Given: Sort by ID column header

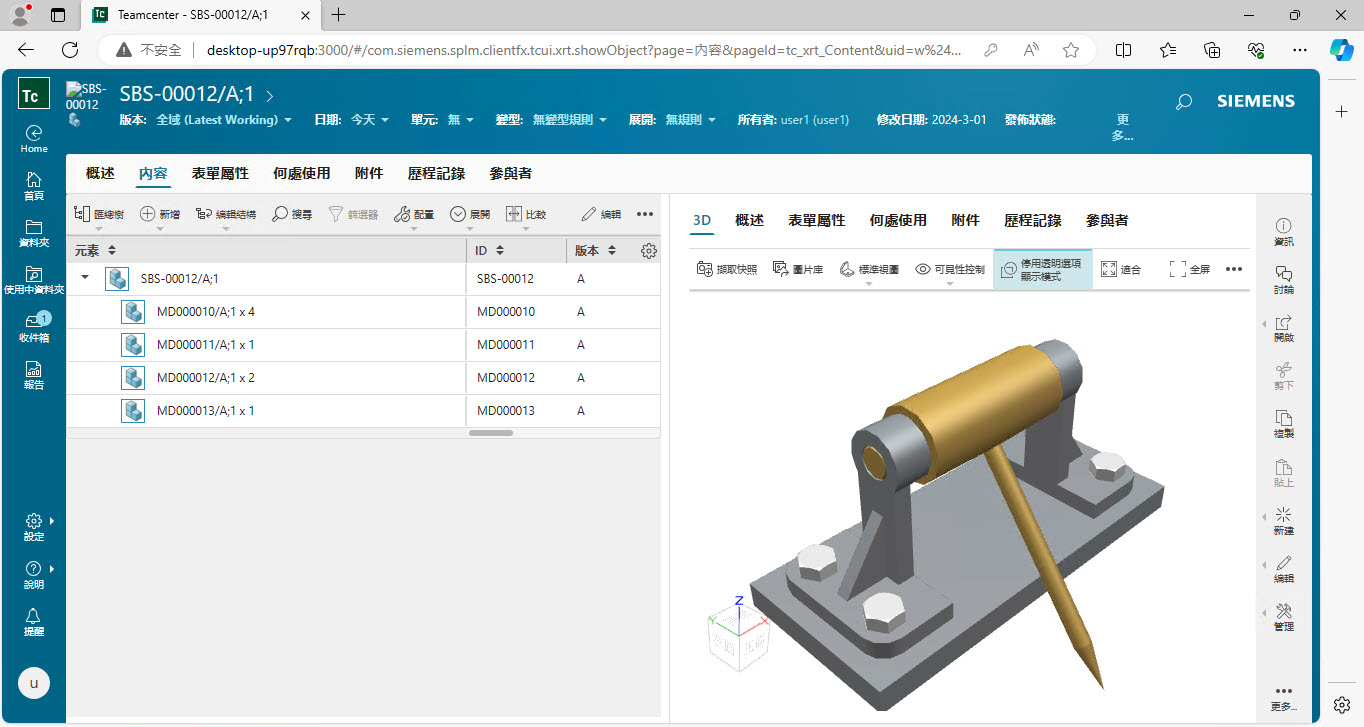Looking at the screenshot, I should pyautogui.click(x=490, y=251).
